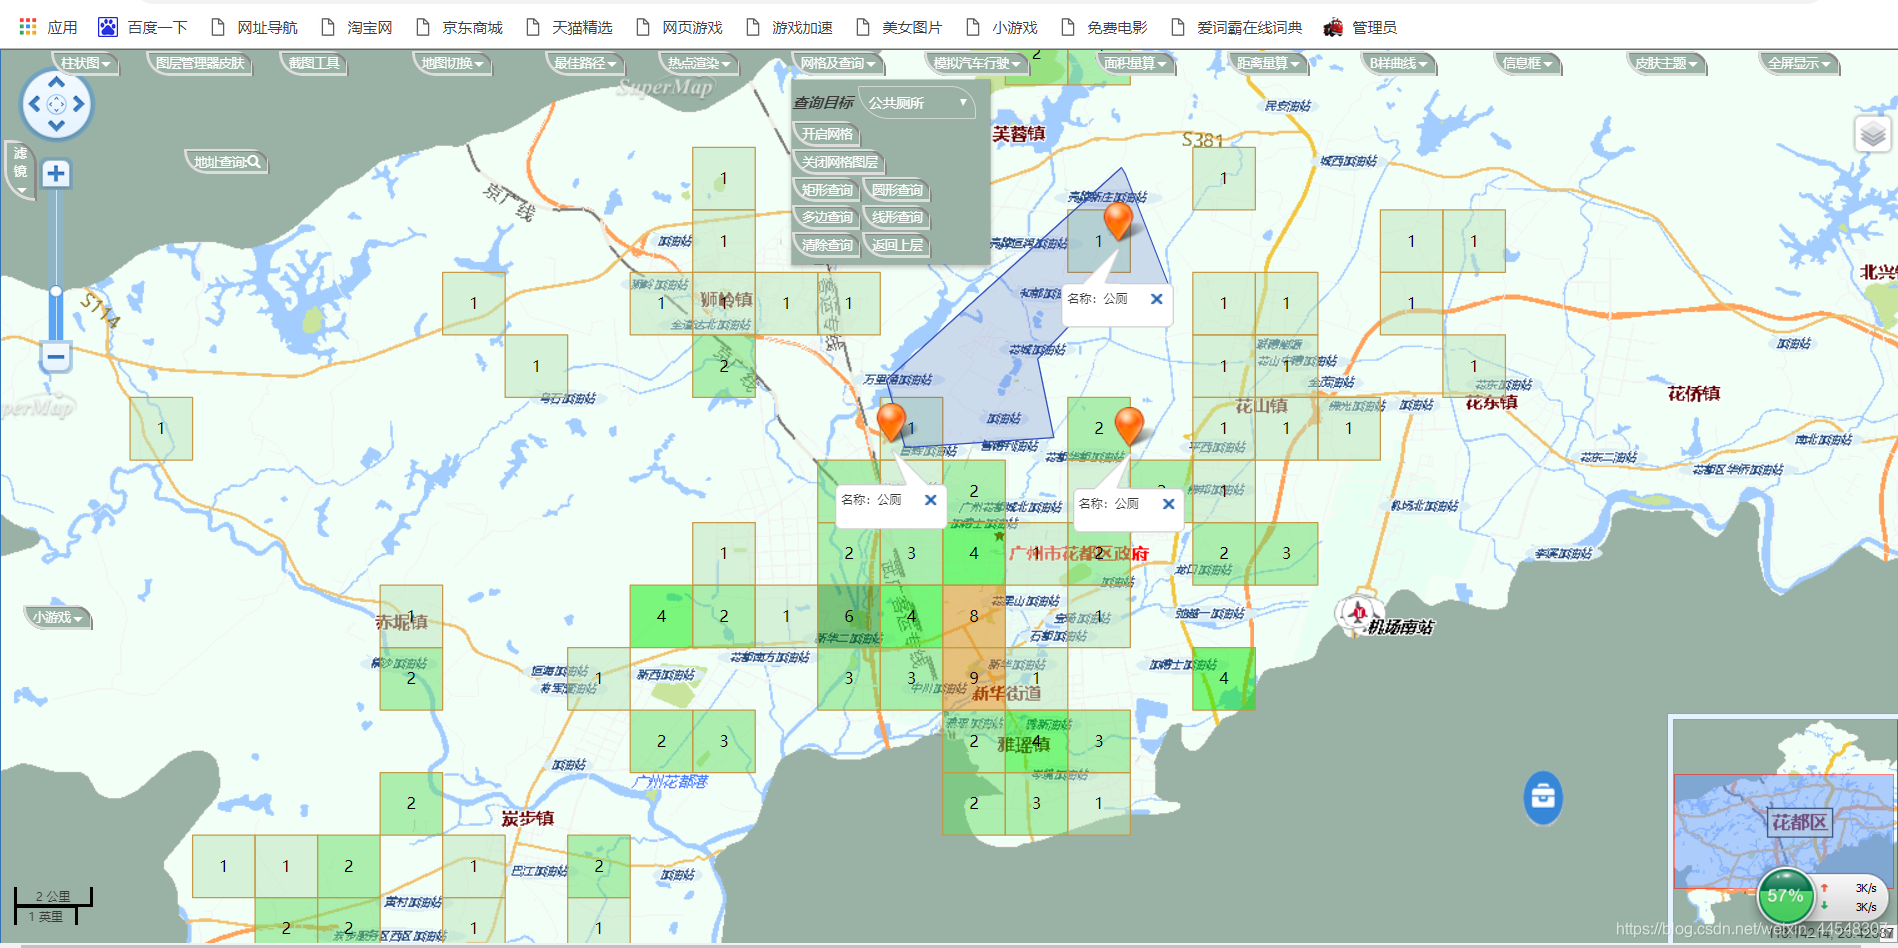Expand the 皮肤主题 dropdown menu
The image size is (1898, 948).
click(1666, 63)
